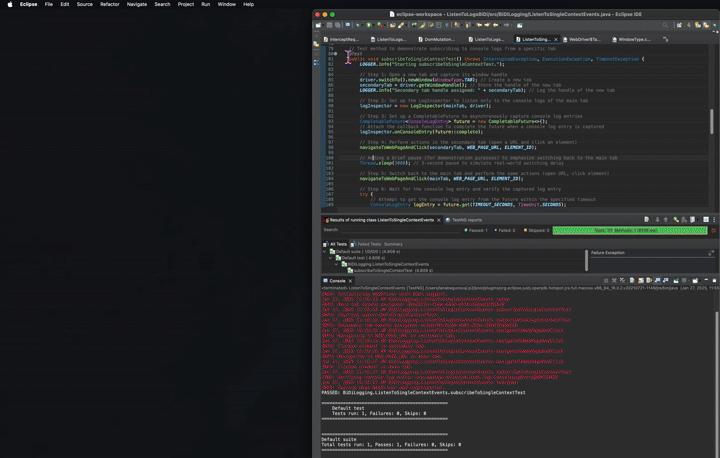This screenshot has height=458, width=720.
Task: Click the Failure Exception pane corner icon
Action: (711, 253)
